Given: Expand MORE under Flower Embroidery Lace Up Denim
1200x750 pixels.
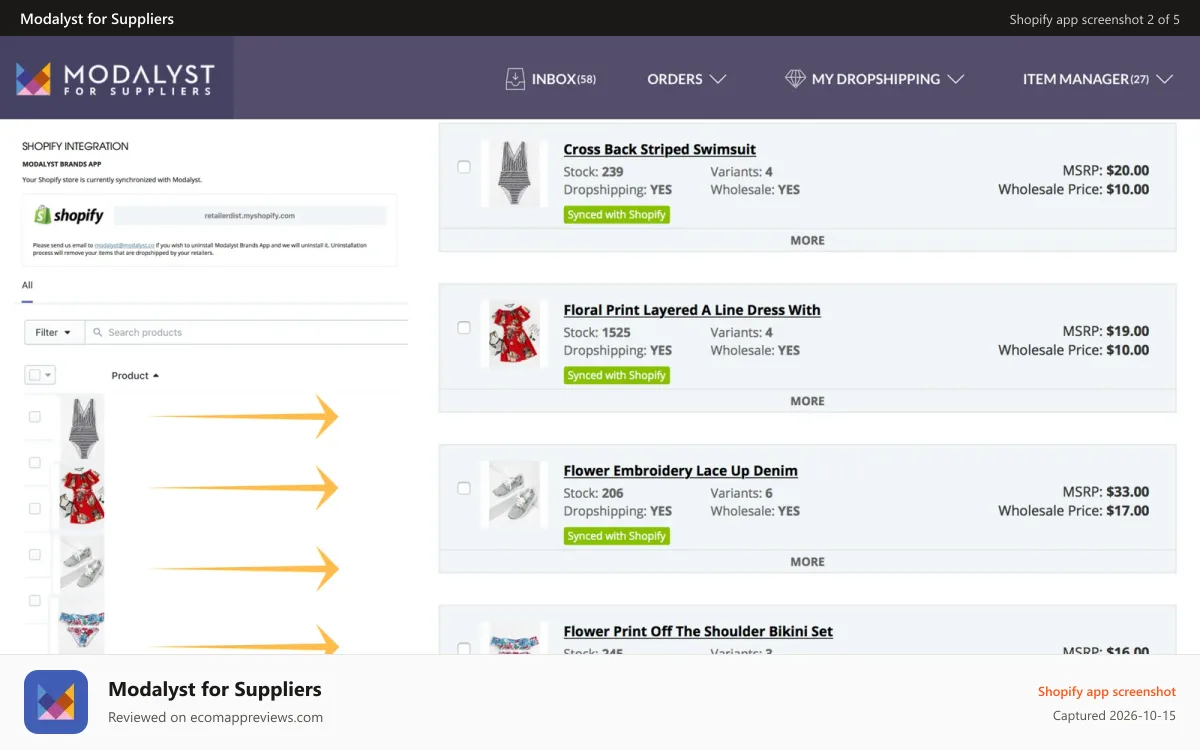Looking at the screenshot, I should pyautogui.click(x=807, y=562).
